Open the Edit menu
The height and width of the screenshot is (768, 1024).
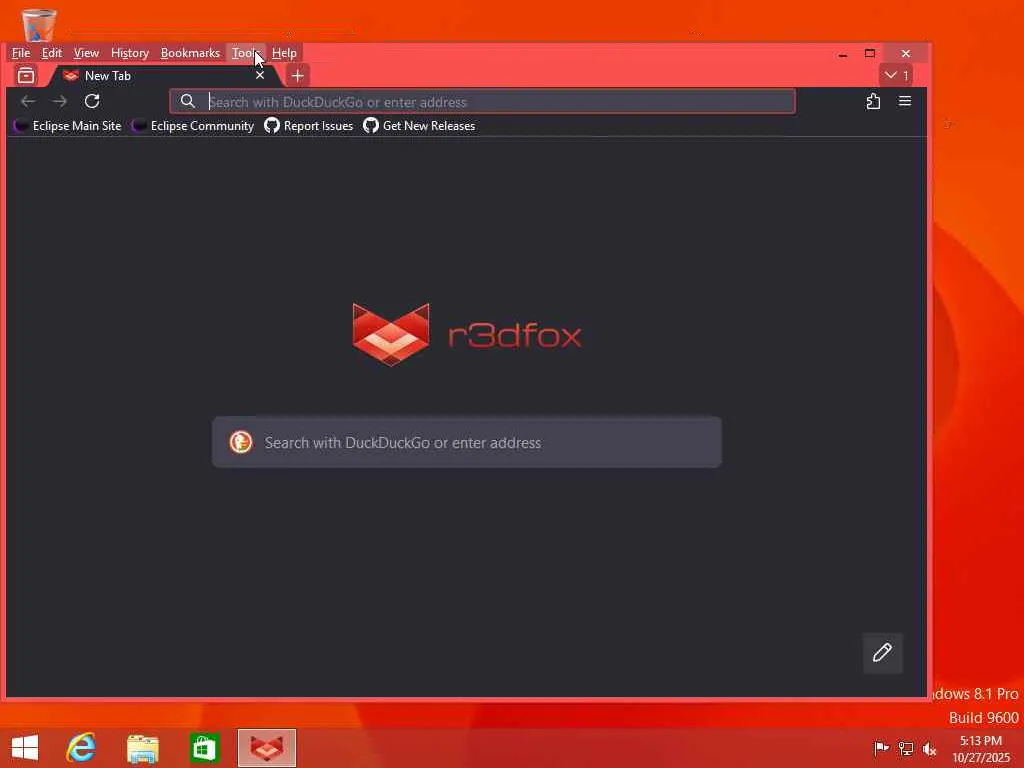click(x=52, y=53)
